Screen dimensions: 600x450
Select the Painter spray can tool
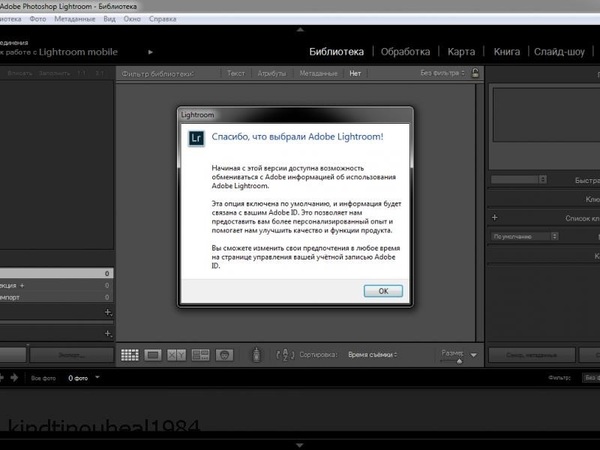[256, 355]
